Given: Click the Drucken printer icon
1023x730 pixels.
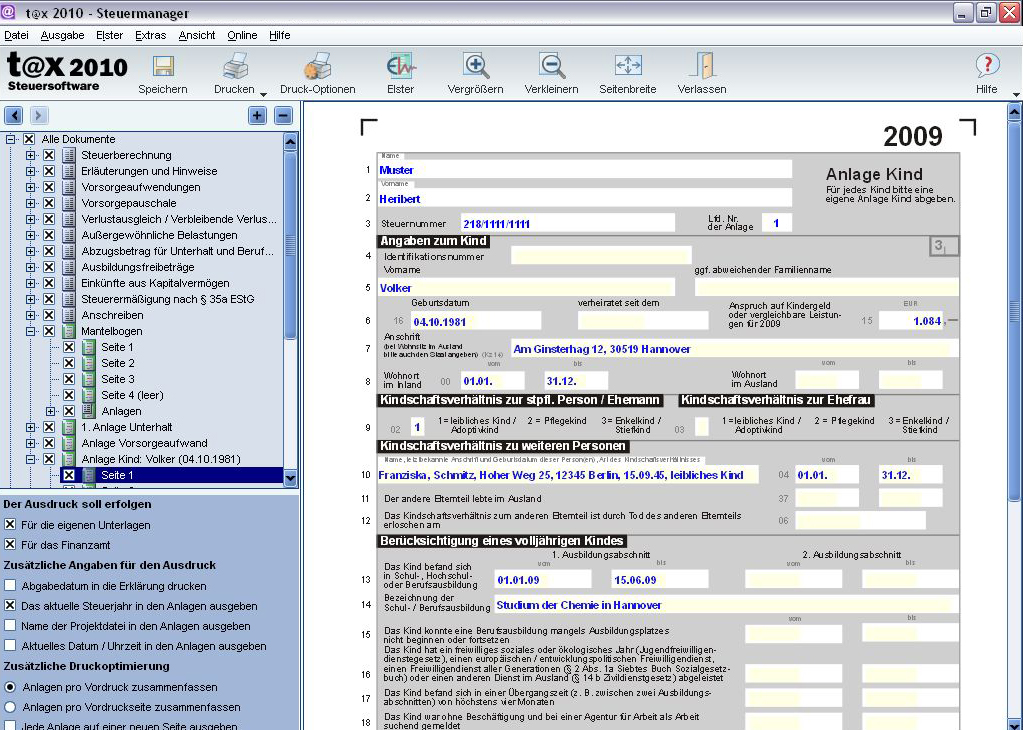Looking at the screenshot, I should coord(235,68).
